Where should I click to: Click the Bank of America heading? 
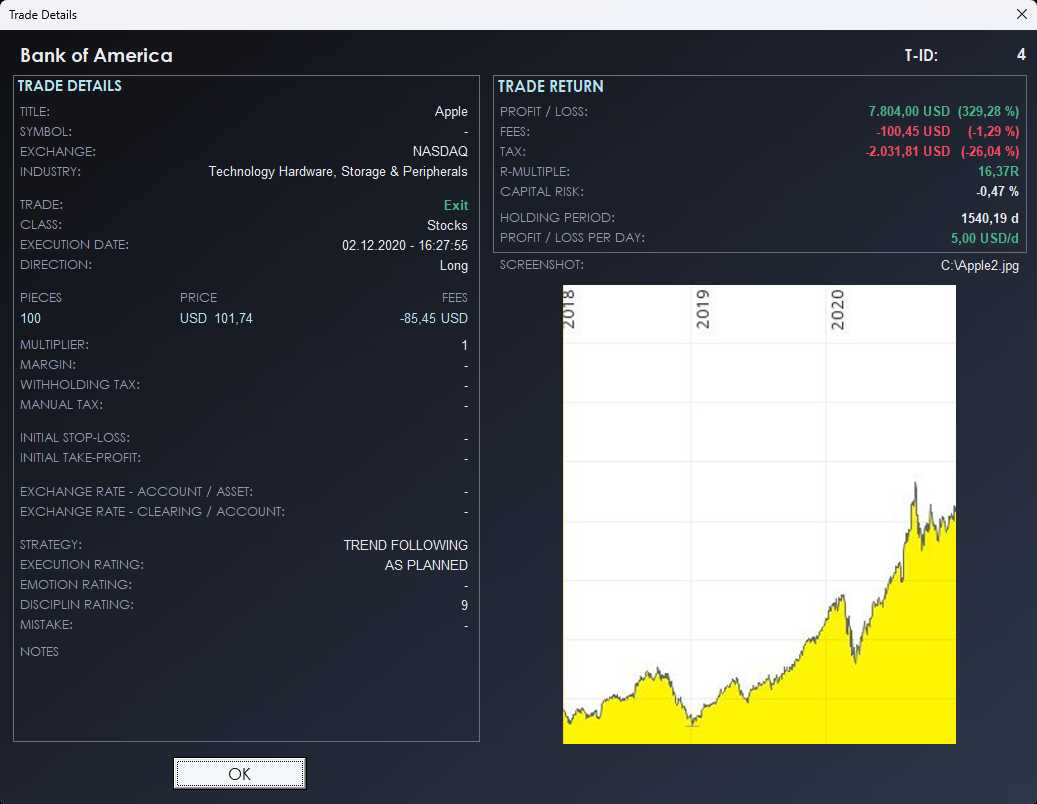[96, 56]
